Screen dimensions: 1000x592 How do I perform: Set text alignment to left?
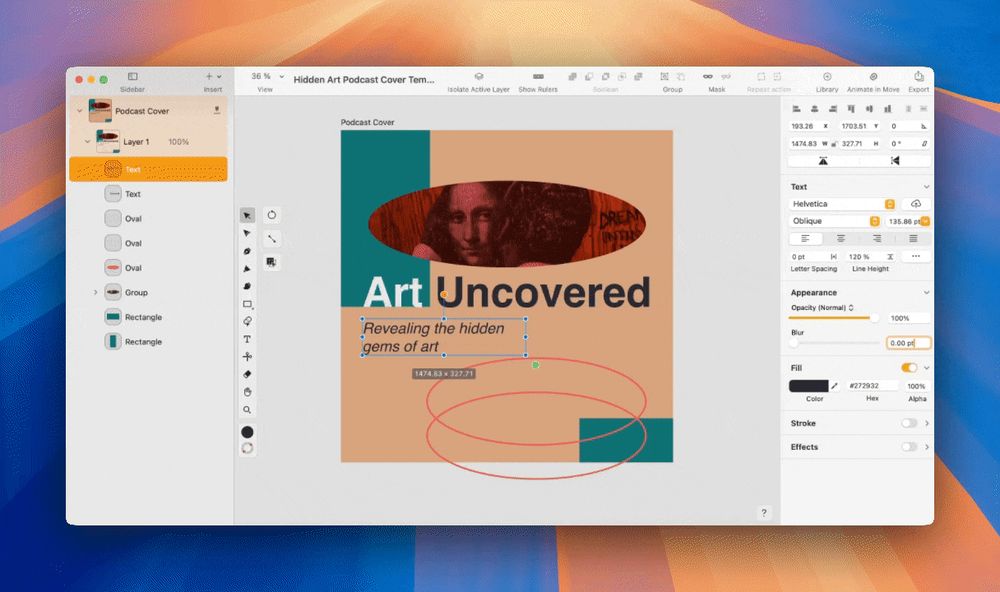(805, 239)
